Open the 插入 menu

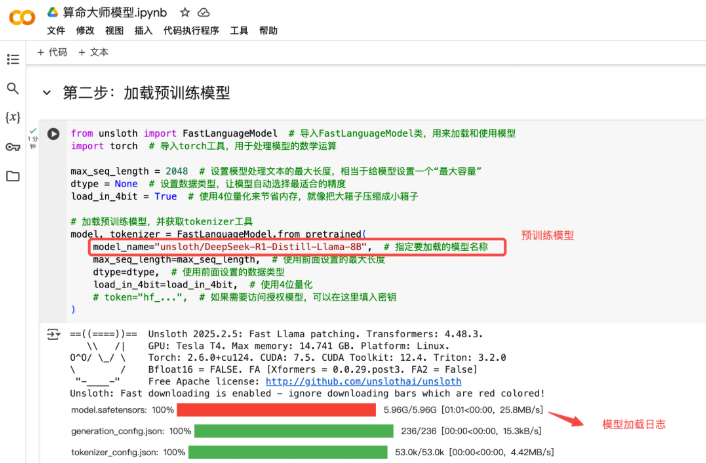coord(144,31)
